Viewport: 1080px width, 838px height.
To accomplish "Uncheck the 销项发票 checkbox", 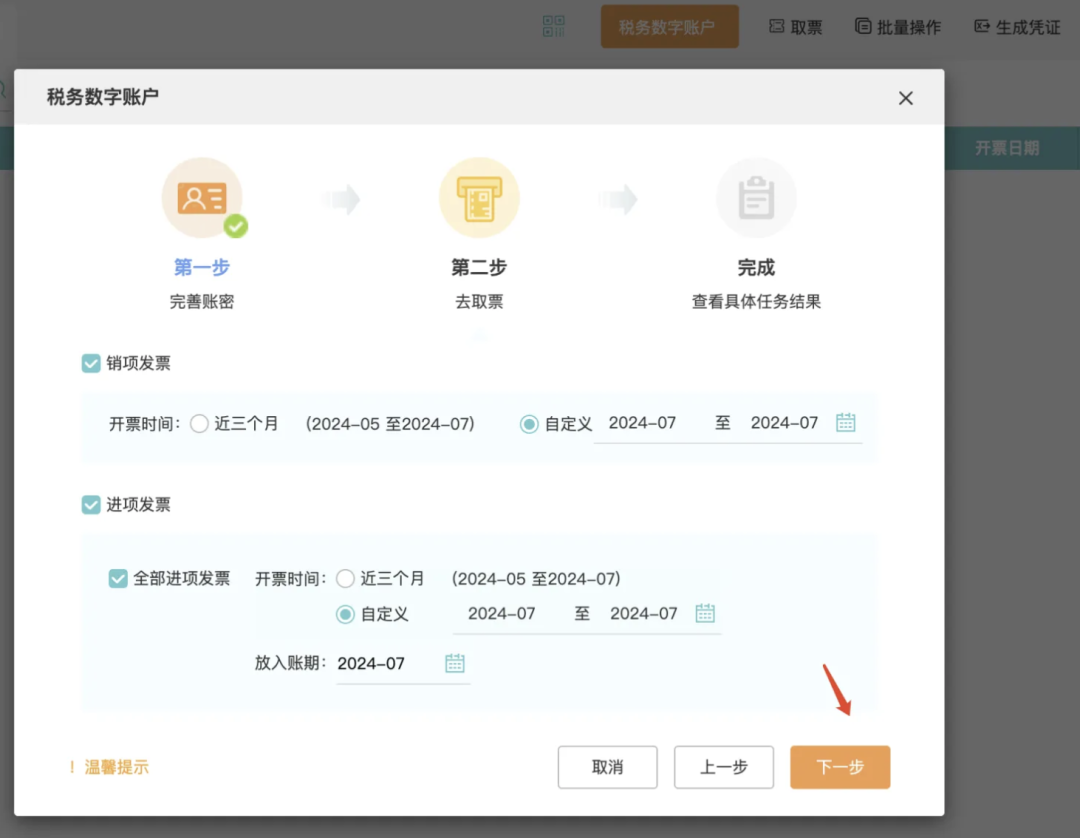I will pos(91,363).
